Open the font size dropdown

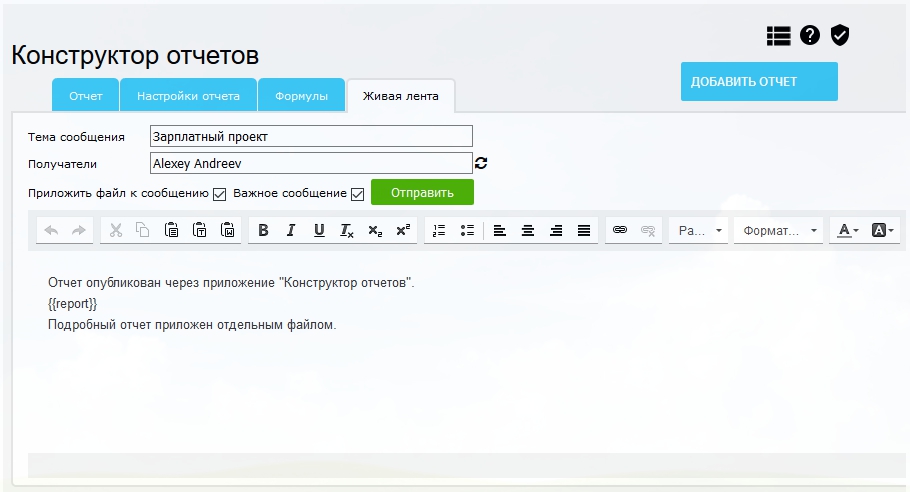[699, 230]
